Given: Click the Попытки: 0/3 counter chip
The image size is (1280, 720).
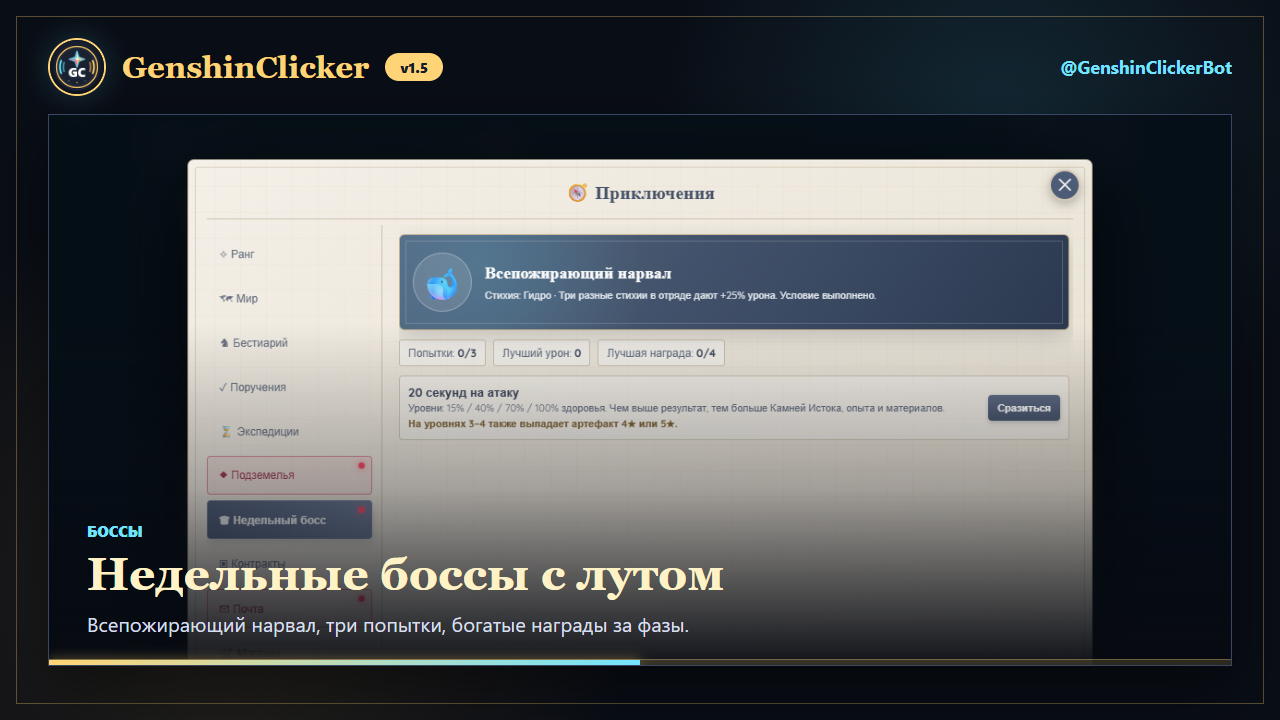Looking at the screenshot, I should 443,353.
